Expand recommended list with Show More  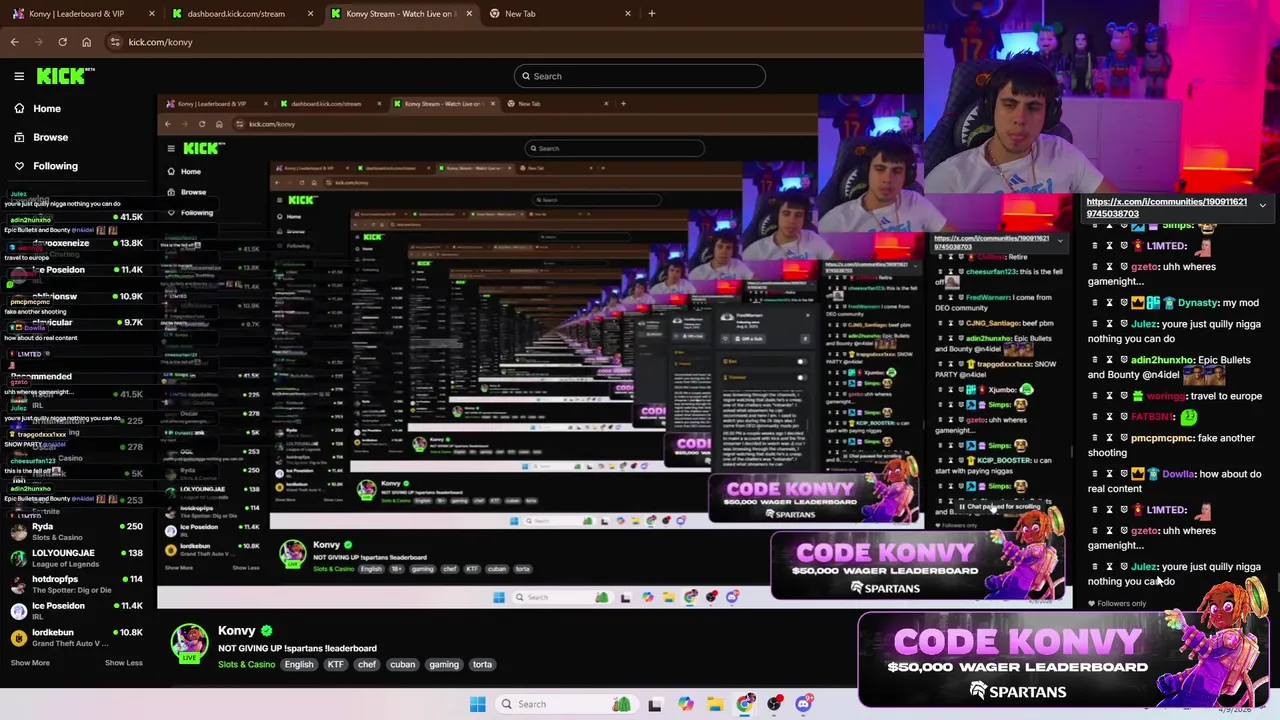pos(30,662)
